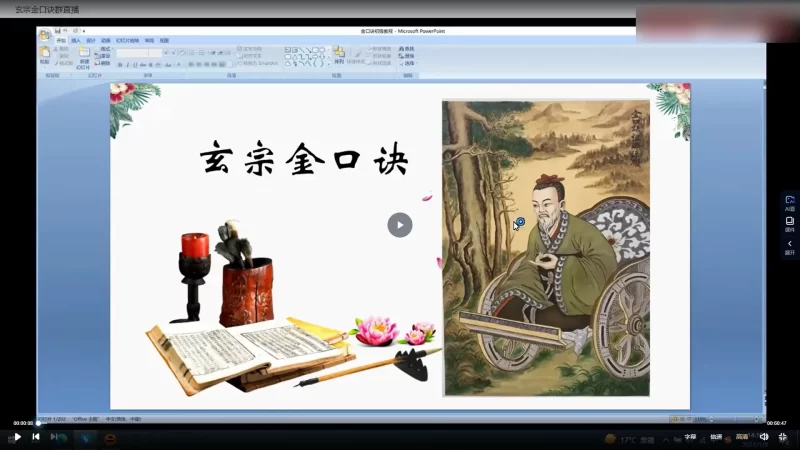Skip to the next video
Image resolution: width=800 pixels, height=450 pixels.
(36, 437)
